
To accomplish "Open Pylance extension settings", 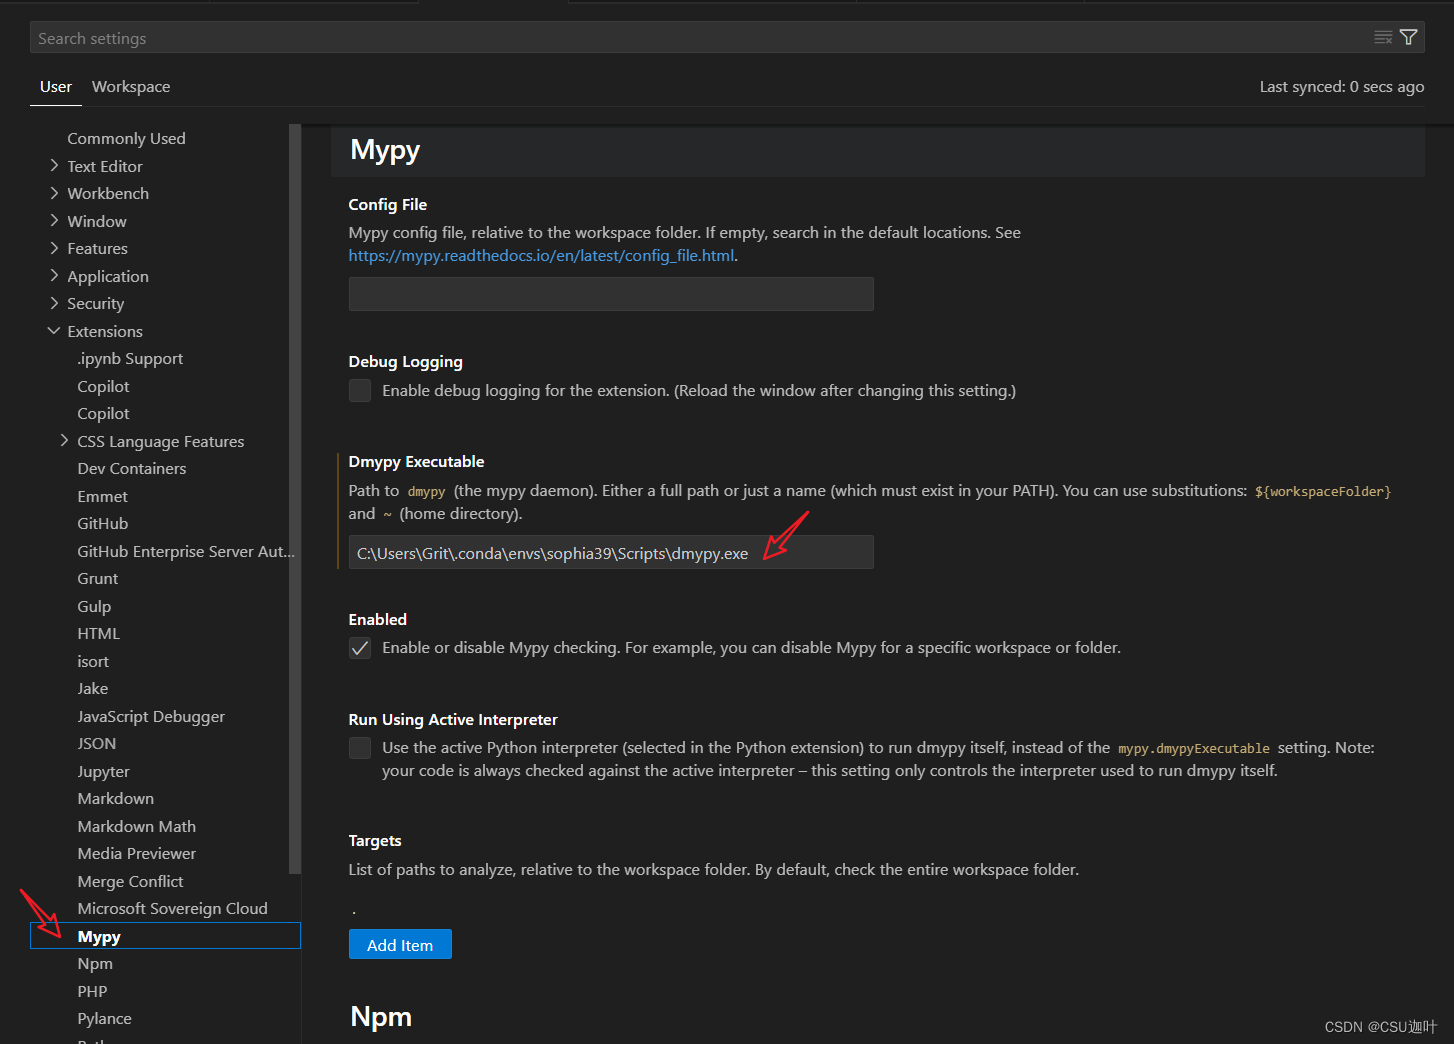I will click(105, 1018).
